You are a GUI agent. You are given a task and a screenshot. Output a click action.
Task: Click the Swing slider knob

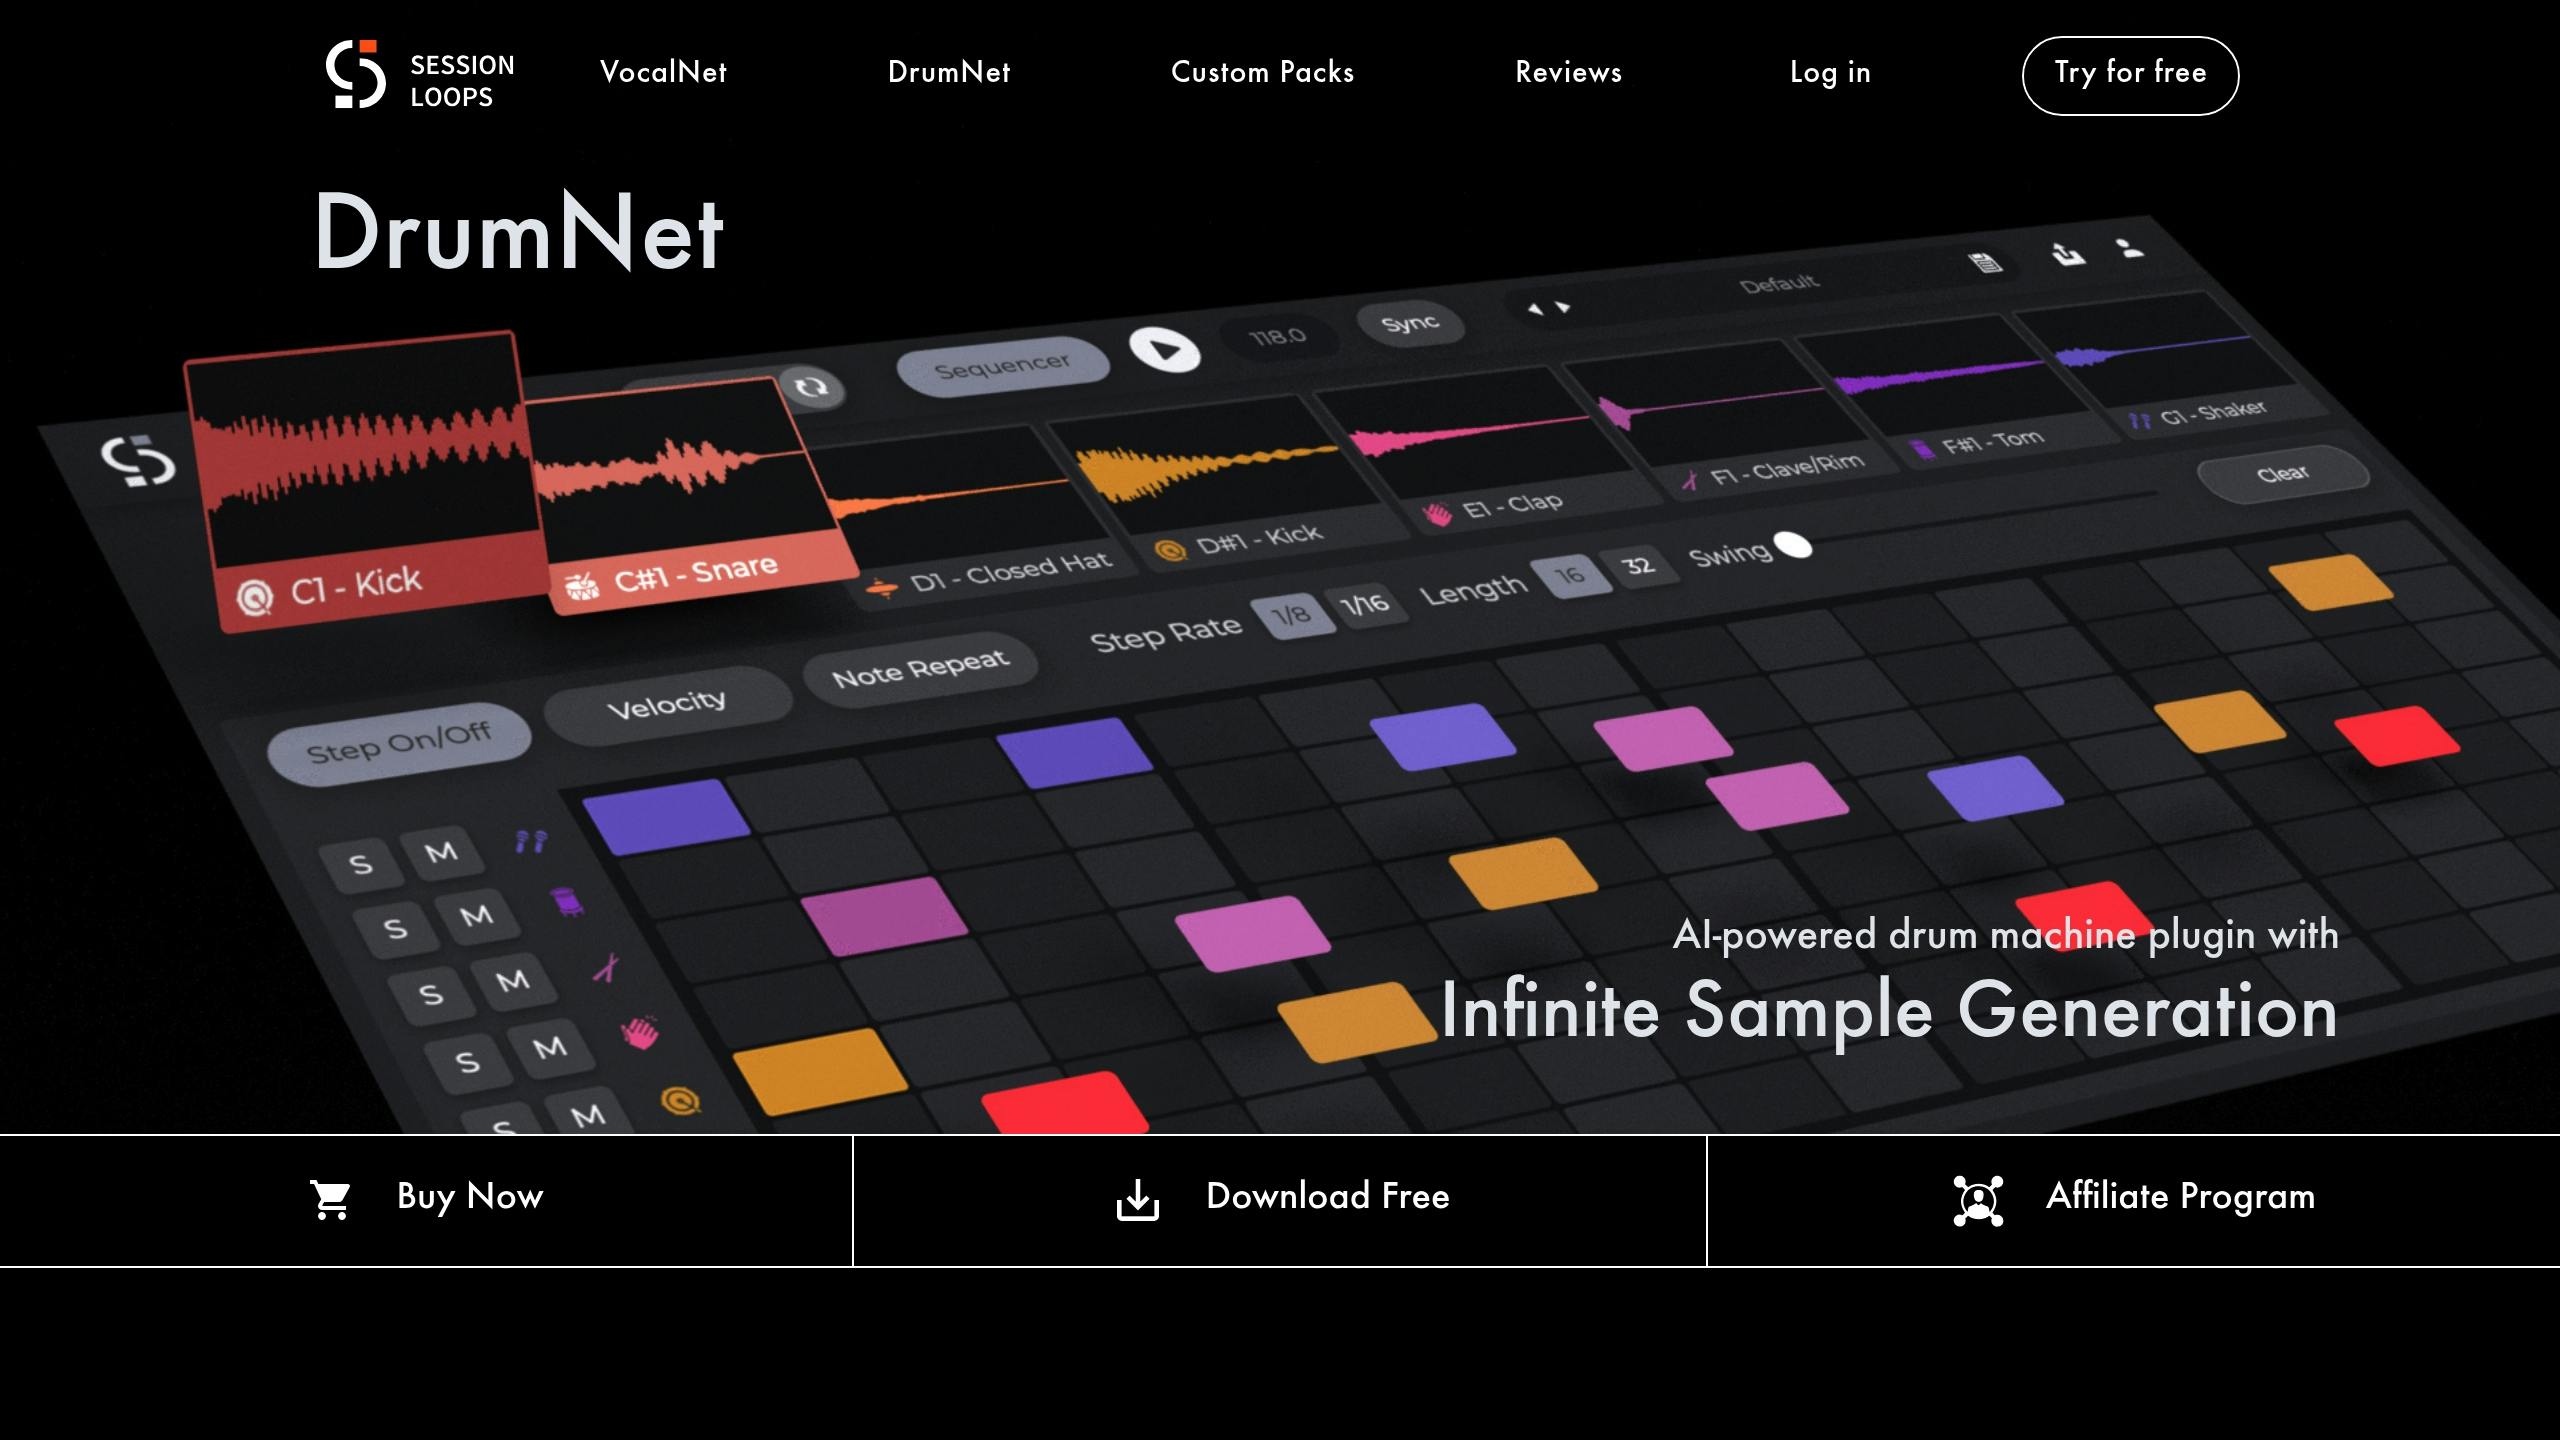click(x=1793, y=546)
